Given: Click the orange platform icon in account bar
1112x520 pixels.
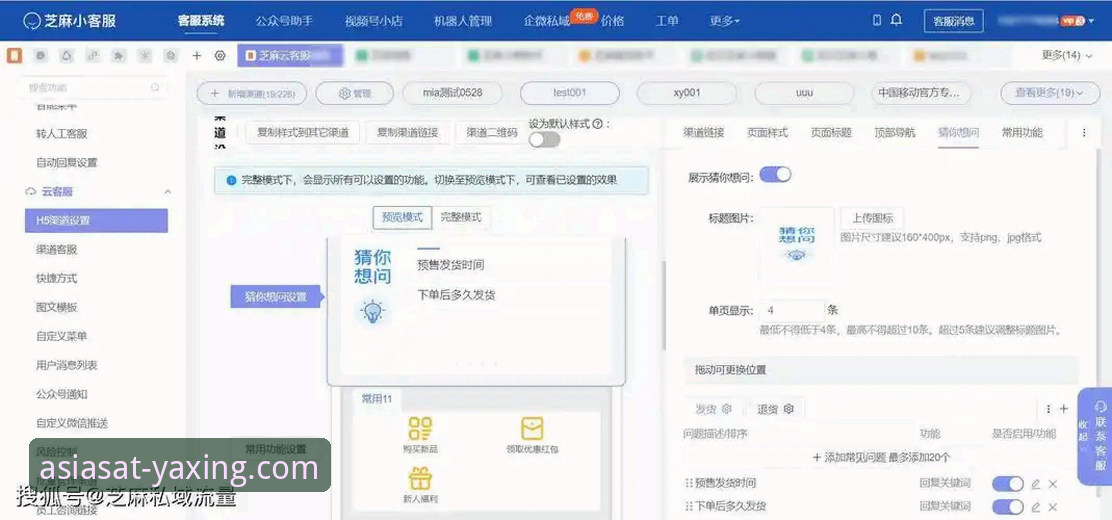Looking at the screenshot, I should tap(15, 55).
